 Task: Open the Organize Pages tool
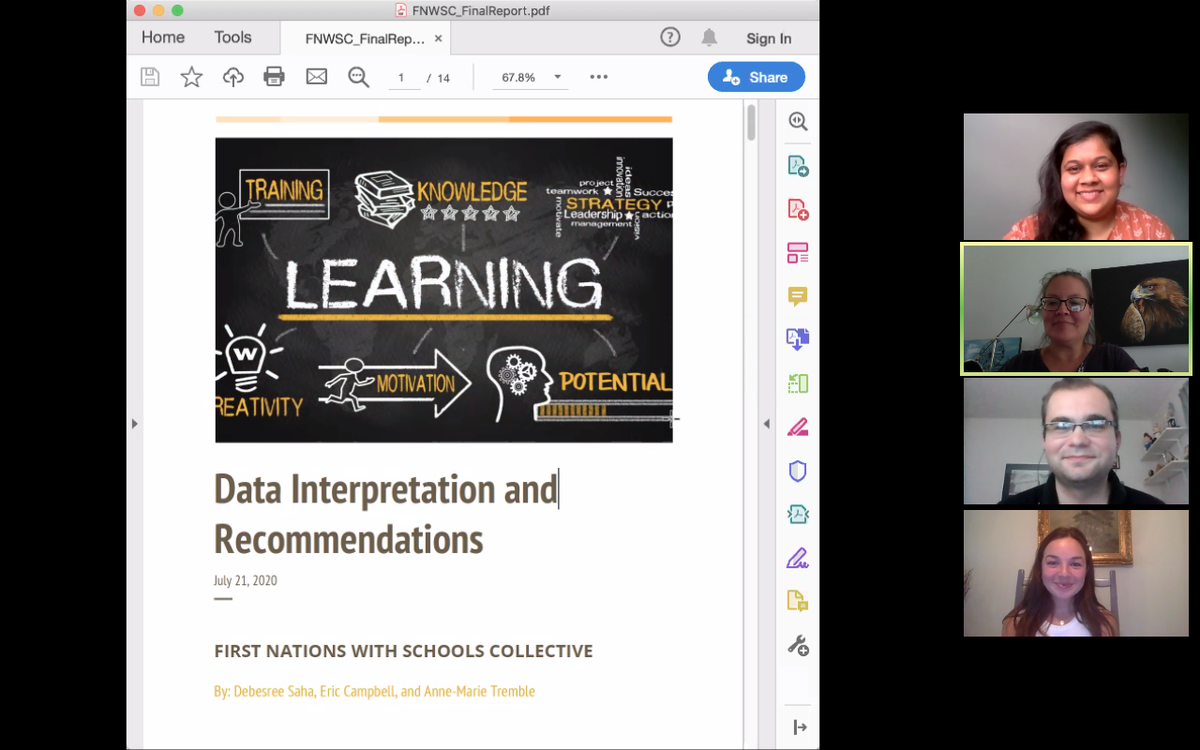tap(797, 383)
